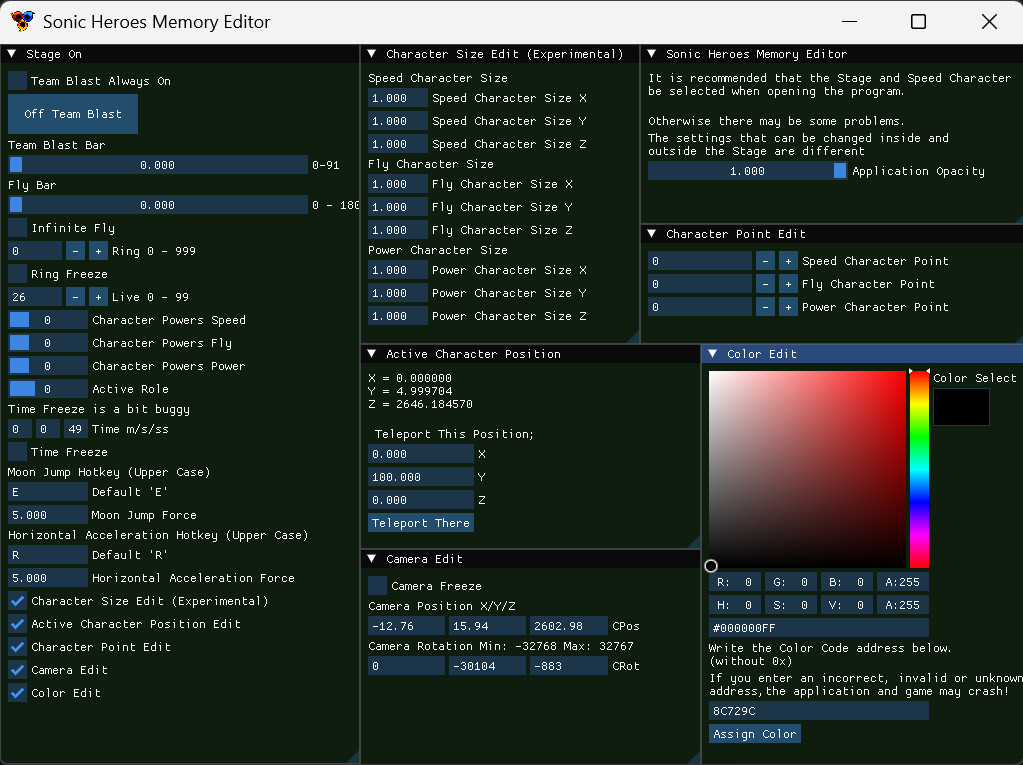
Task: Uncheck Character Size Edit (Experimental)
Action: pyautogui.click(x=17, y=601)
